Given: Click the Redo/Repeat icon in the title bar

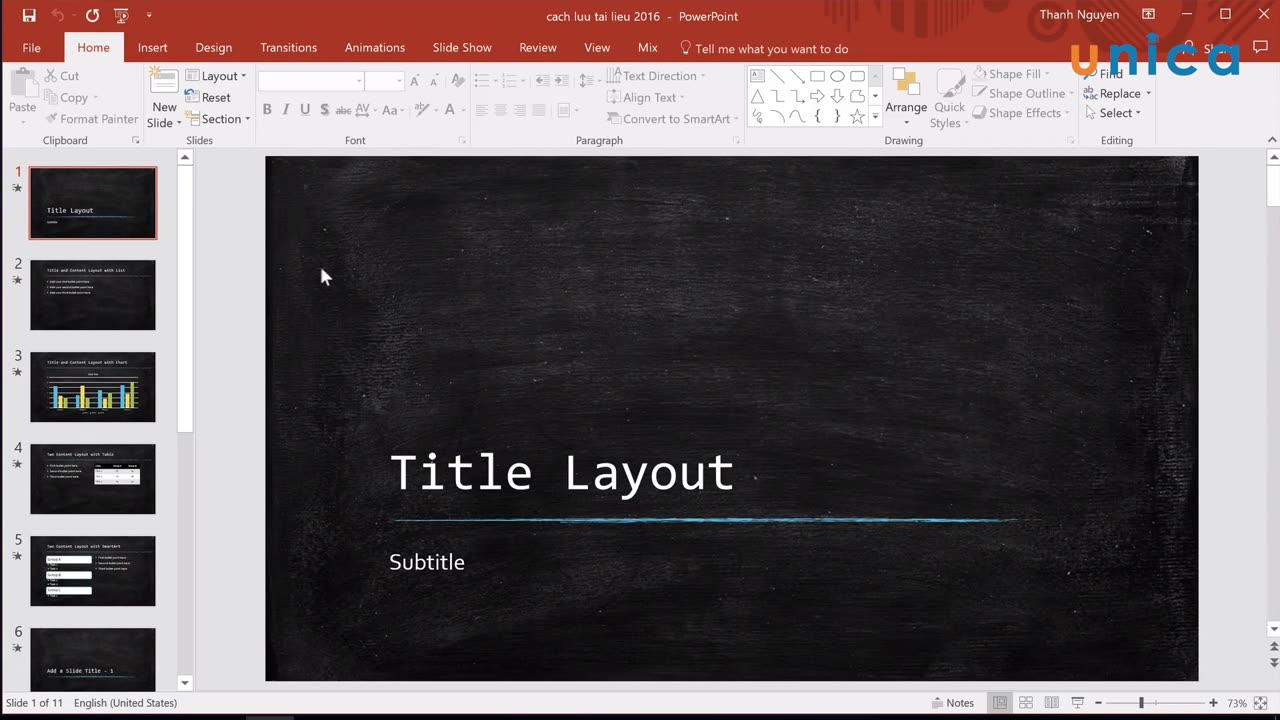Looking at the screenshot, I should [92, 15].
